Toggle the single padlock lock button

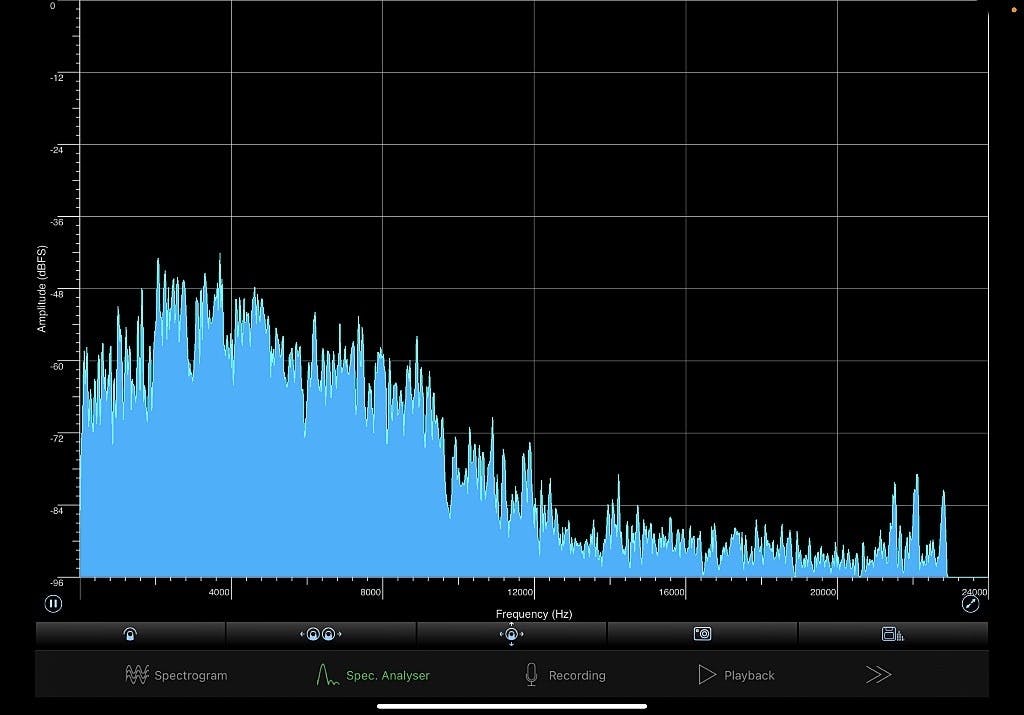click(x=130, y=634)
